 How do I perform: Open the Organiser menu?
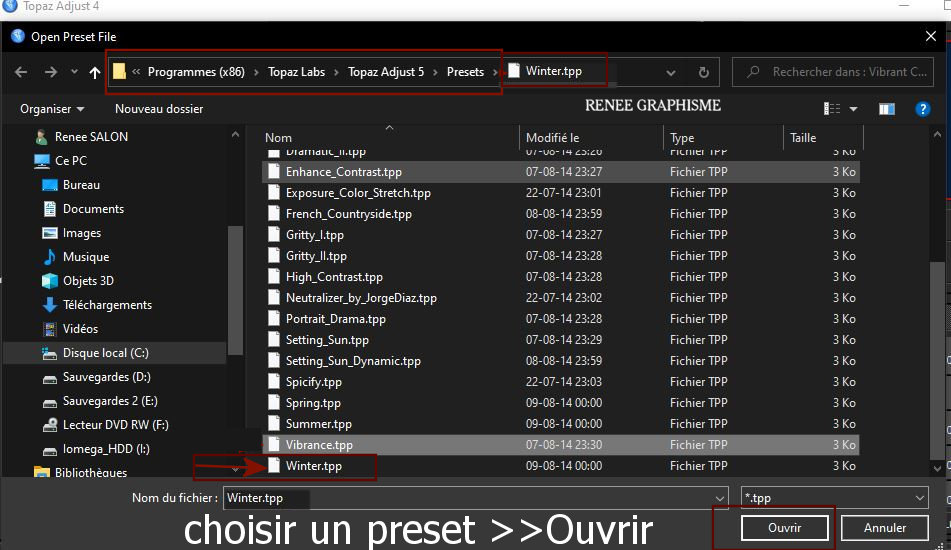(52, 109)
